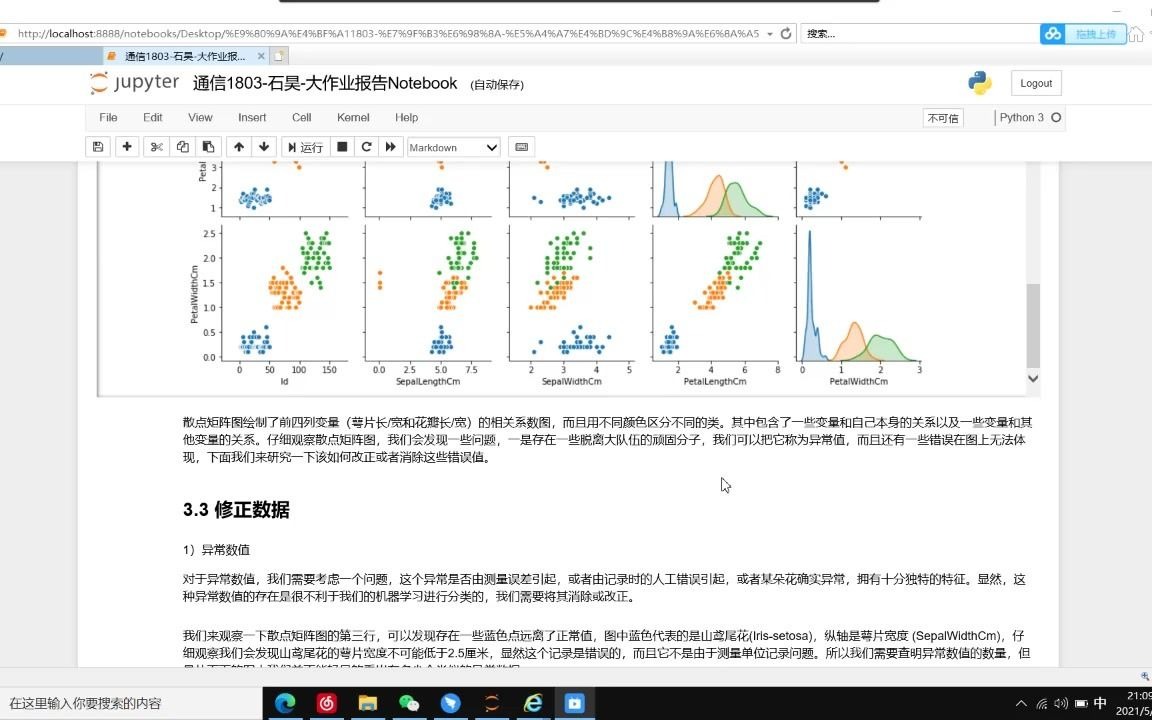Viewport: 1152px width, 720px height.
Task: Click the Logout button
Action: 1035,83
